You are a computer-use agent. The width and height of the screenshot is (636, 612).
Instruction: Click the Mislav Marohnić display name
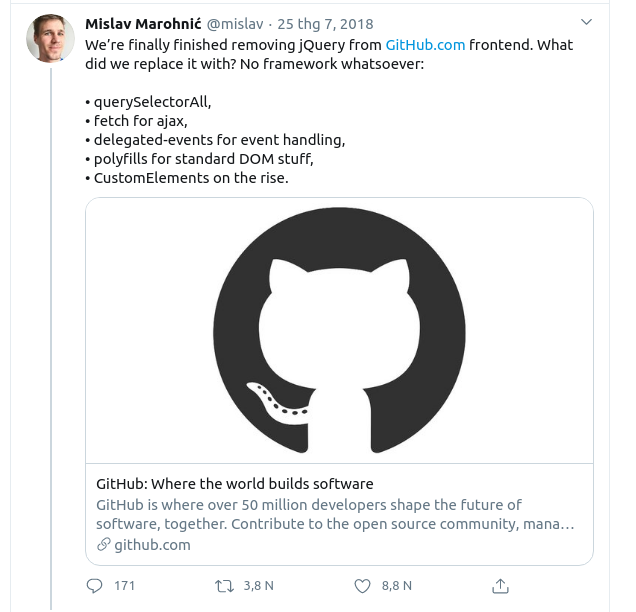pyautogui.click(x=143, y=23)
